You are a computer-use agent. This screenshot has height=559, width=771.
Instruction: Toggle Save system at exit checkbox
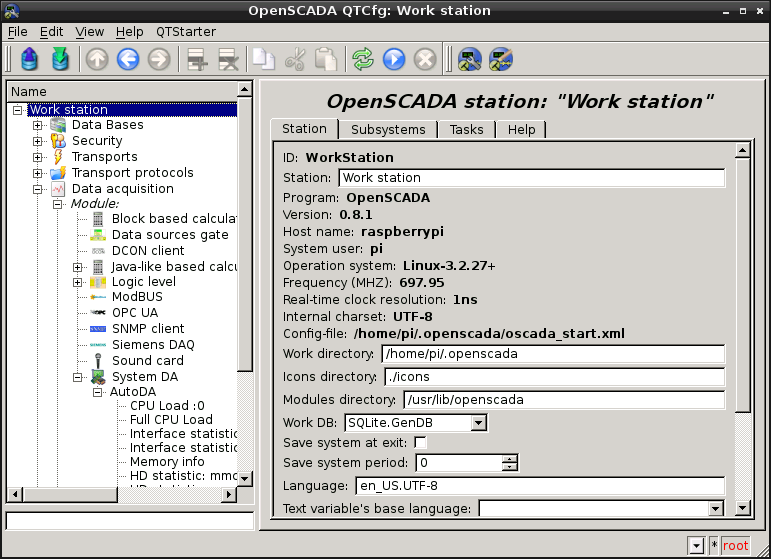pos(420,442)
